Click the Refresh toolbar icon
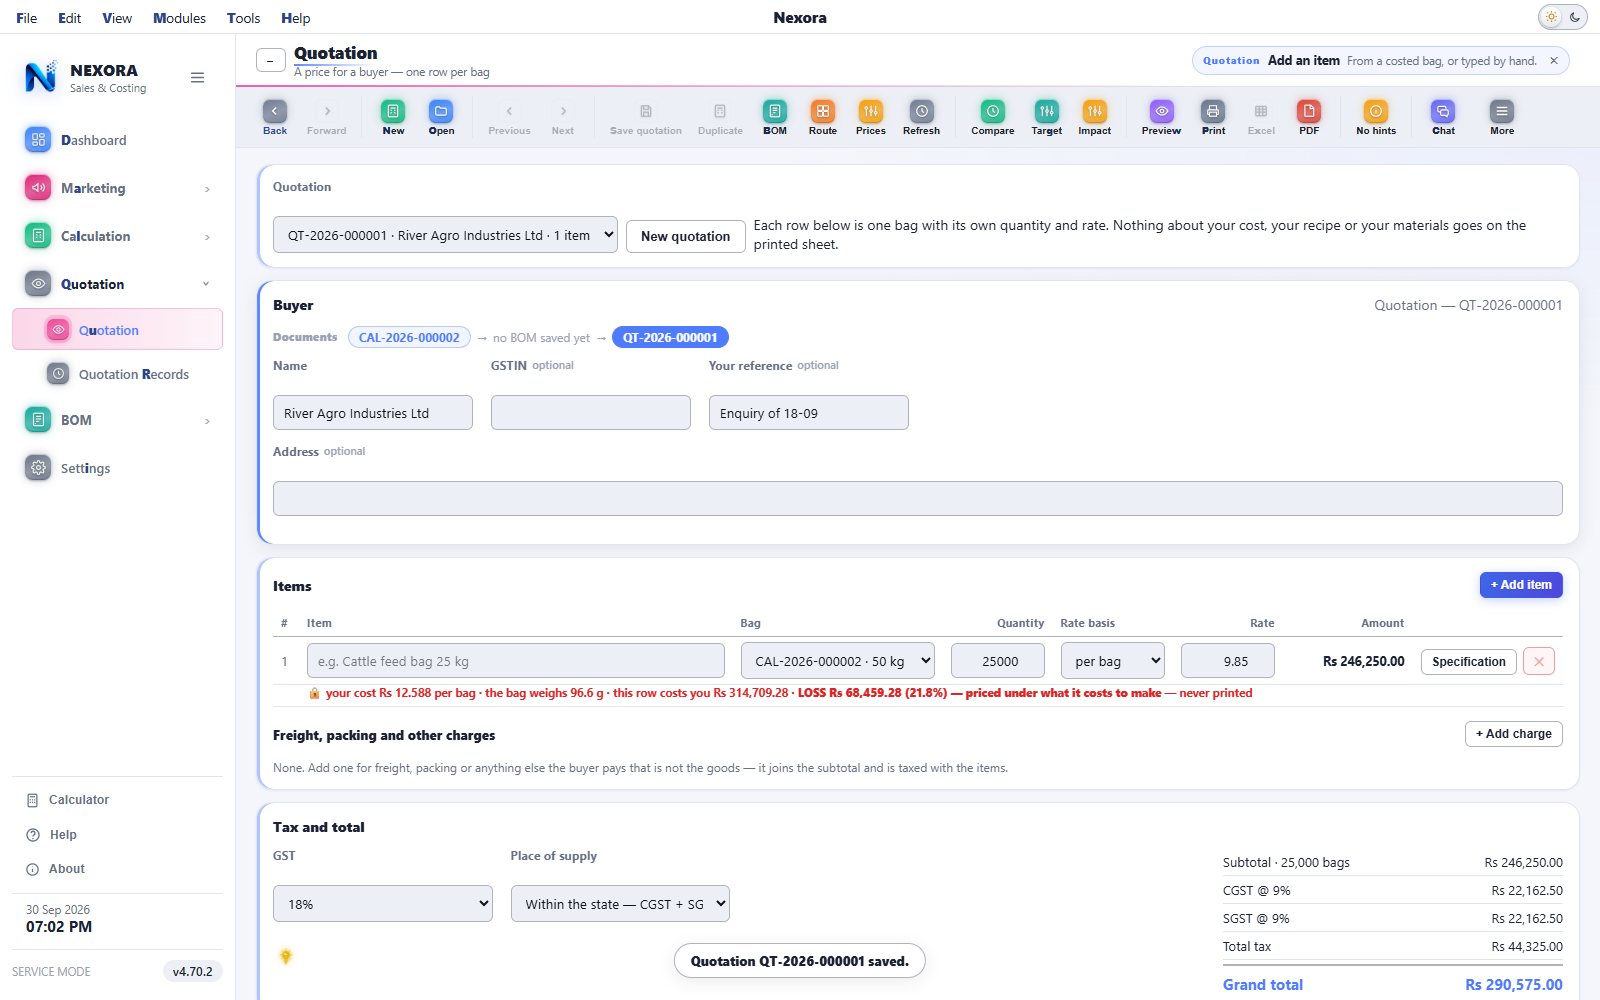Viewport: 1600px width, 1000px height. tap(921, 117)
